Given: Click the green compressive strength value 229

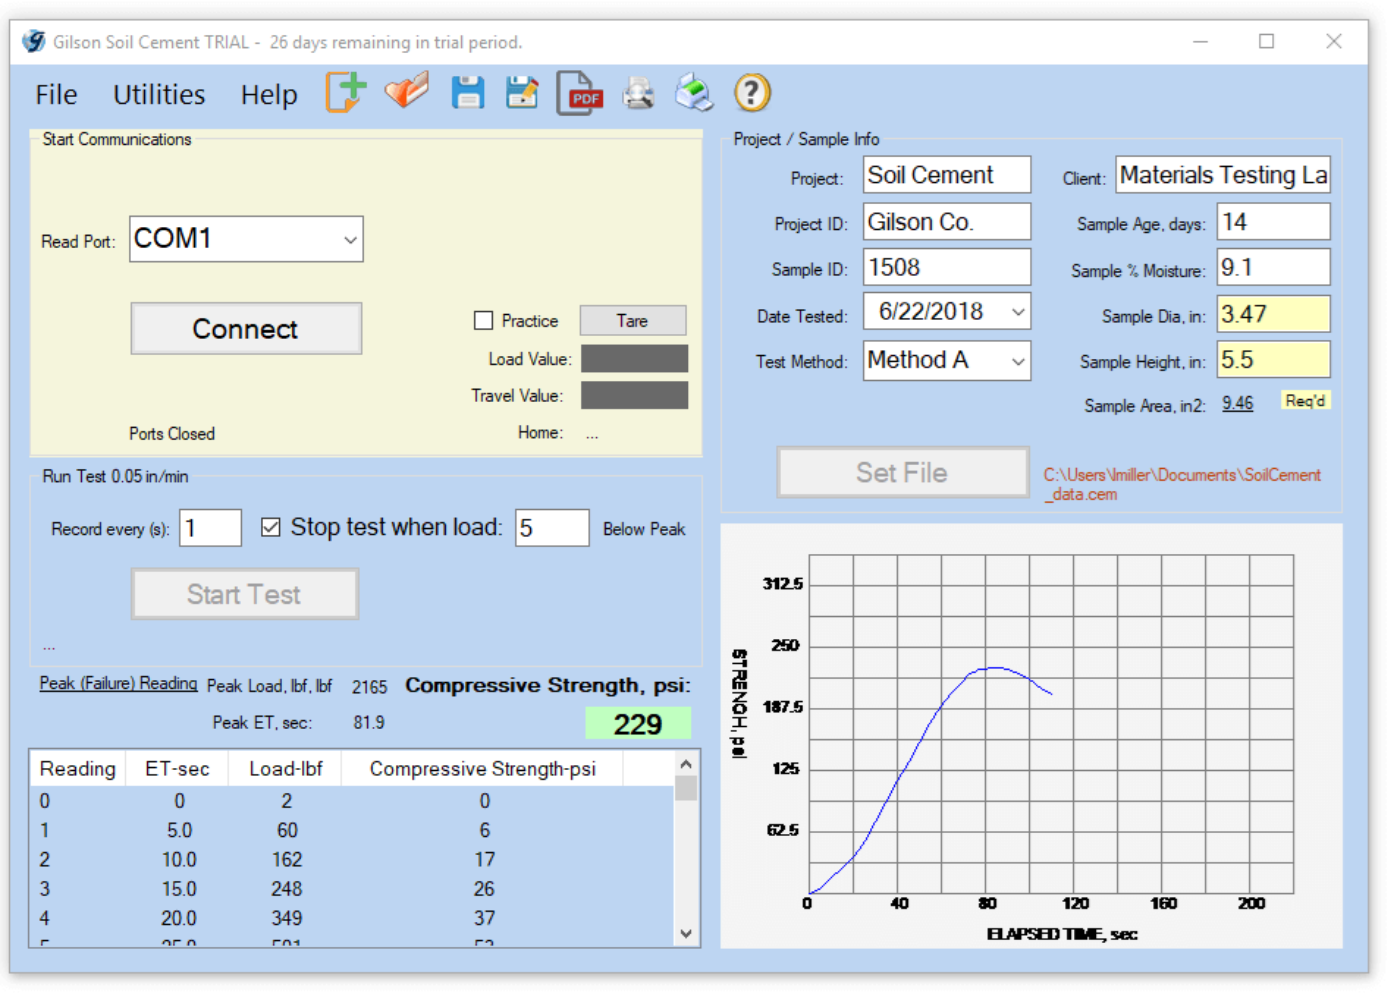Looking at the screenshot, I should pos(638,723).
